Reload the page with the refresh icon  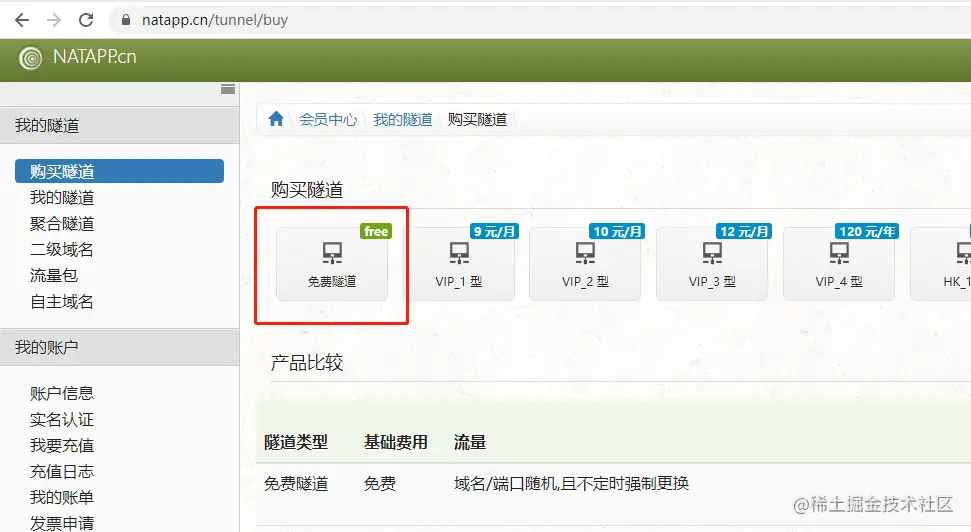86,20
